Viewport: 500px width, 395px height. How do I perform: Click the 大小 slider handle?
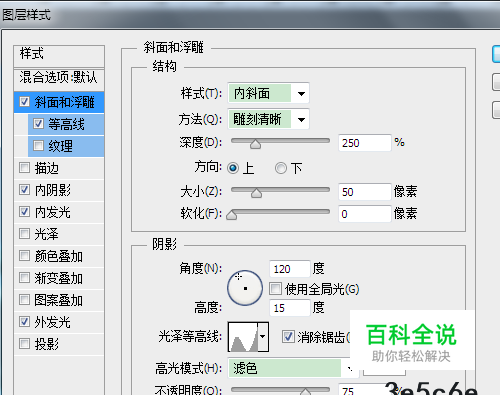(x=256, y=193)
